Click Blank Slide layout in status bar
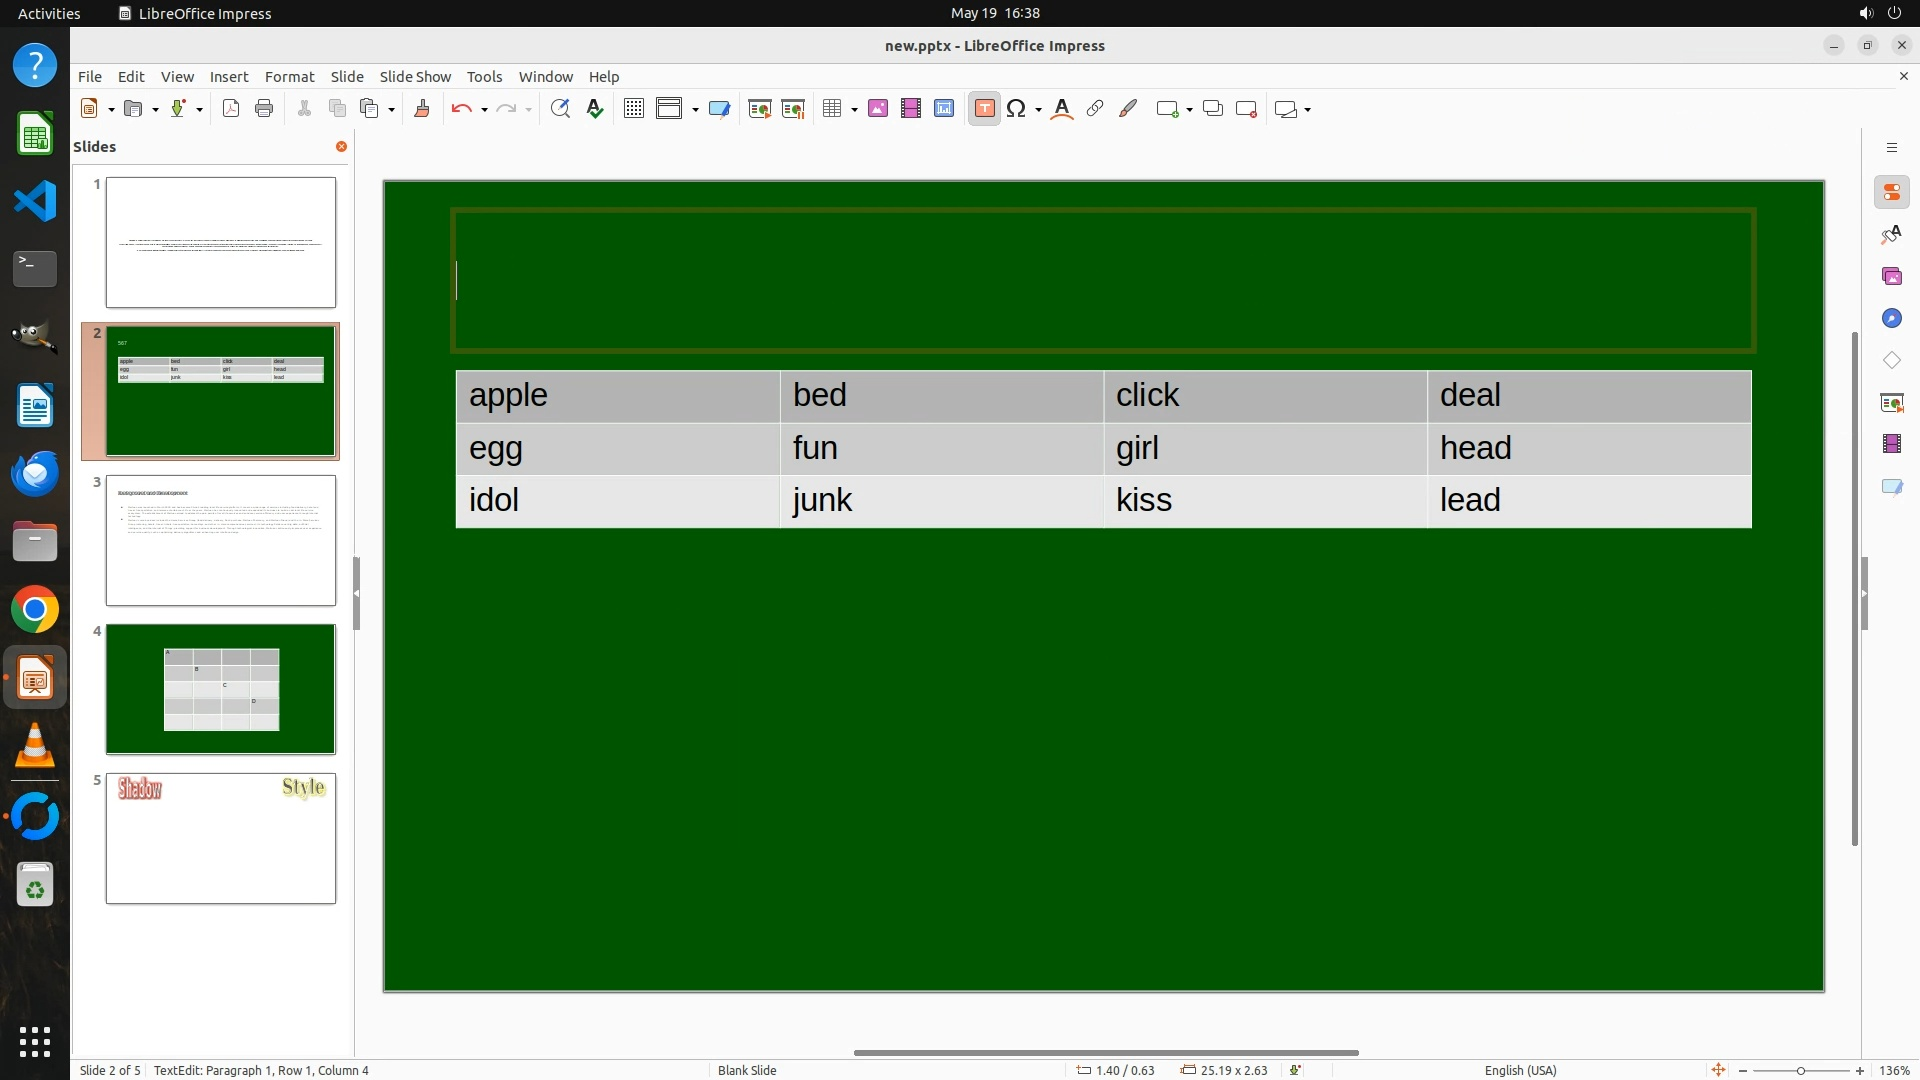 coord(747,1070)
